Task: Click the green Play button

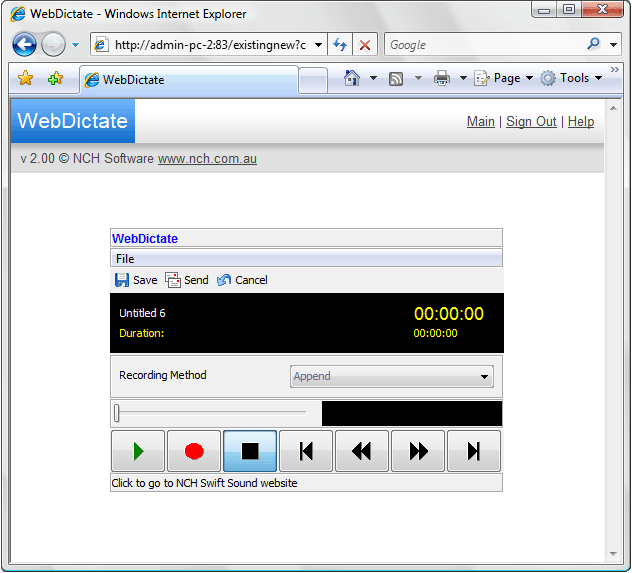Action: point(138,451)
